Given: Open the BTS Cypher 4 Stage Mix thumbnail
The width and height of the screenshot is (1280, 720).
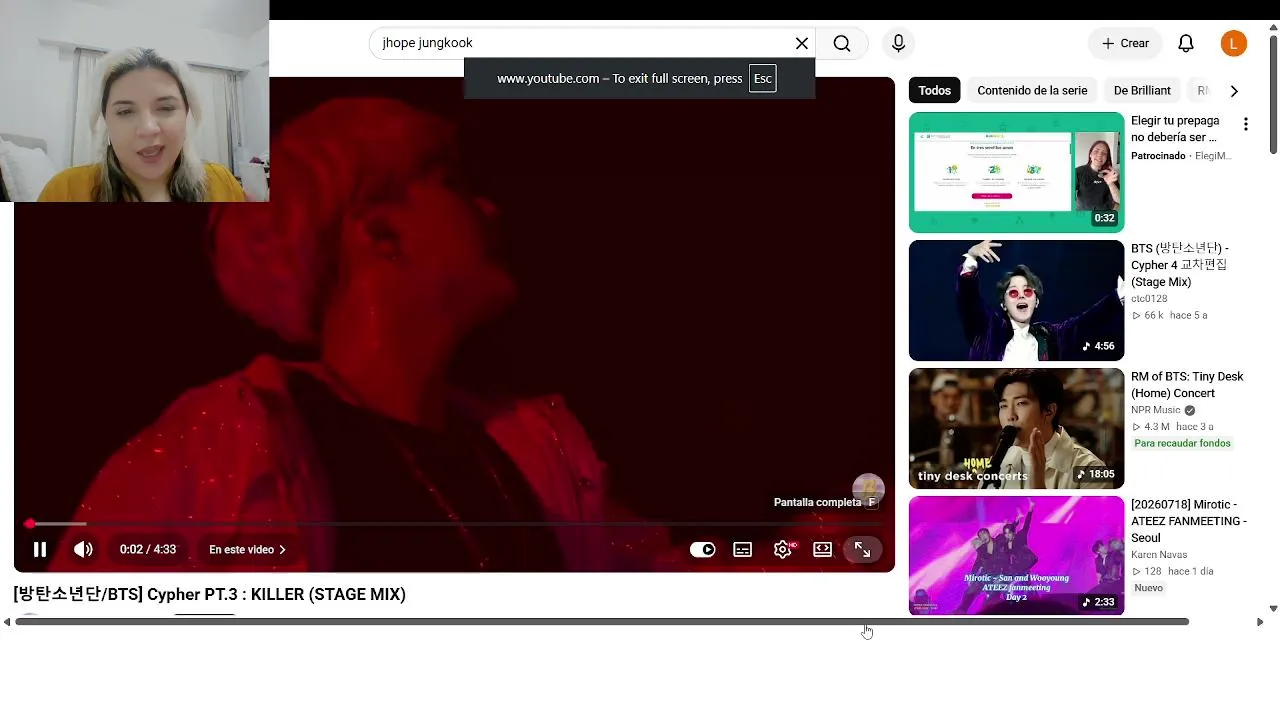Looking at the screenshot, I should [1016, 300].
